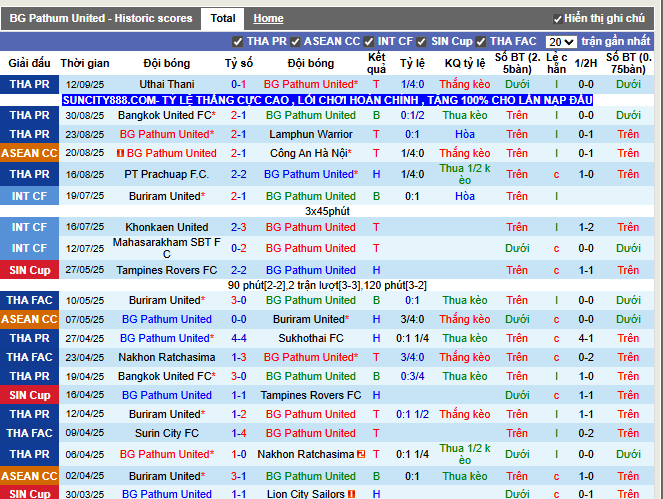Select the THA PR league cell on 12/09/25
Viewport: 663px width, 499px height.
pos(30,84)
